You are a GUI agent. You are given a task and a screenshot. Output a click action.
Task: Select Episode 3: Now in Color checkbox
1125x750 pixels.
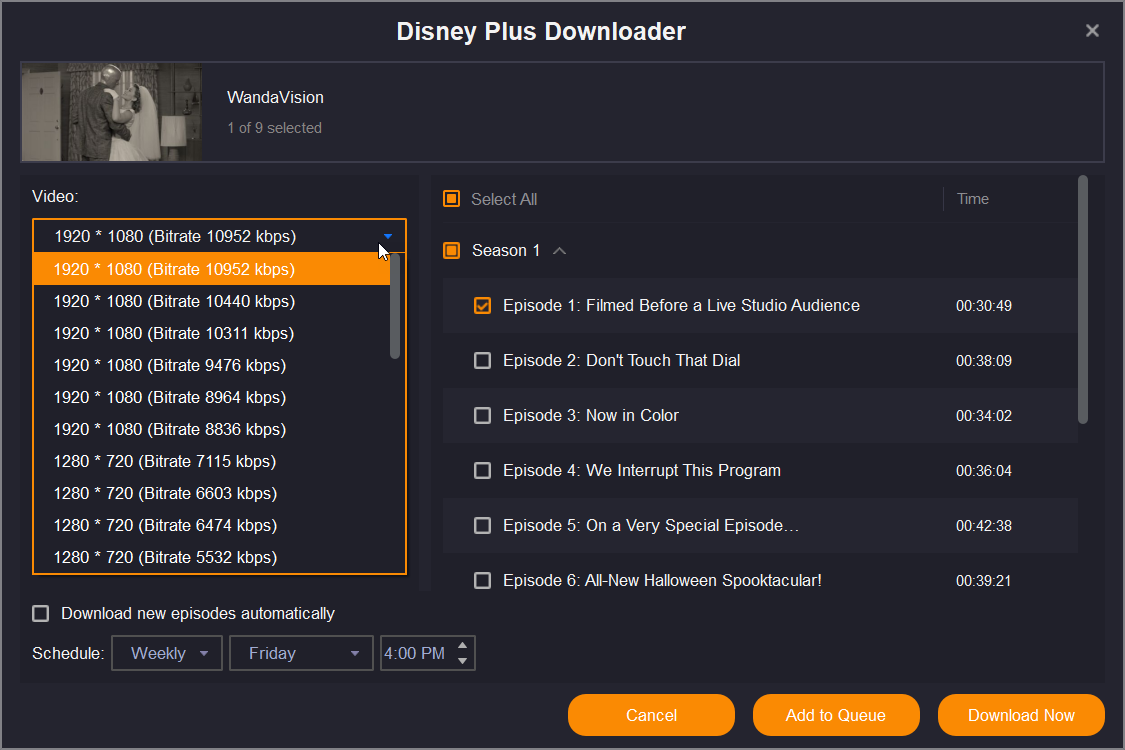[x=482, y=416]
